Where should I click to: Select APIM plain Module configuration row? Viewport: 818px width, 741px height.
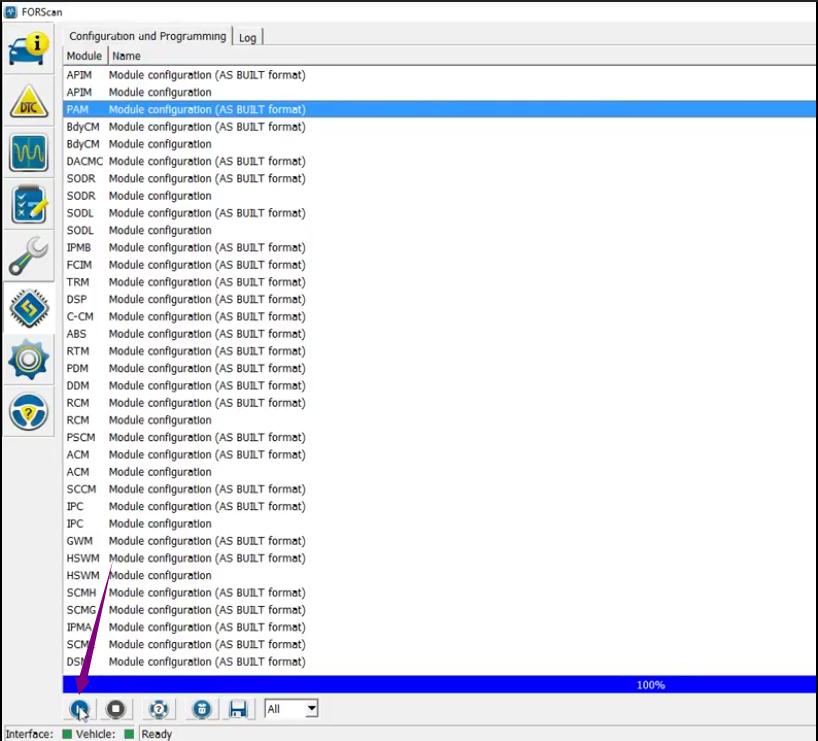pyautogui.click(x=440, y=92)
